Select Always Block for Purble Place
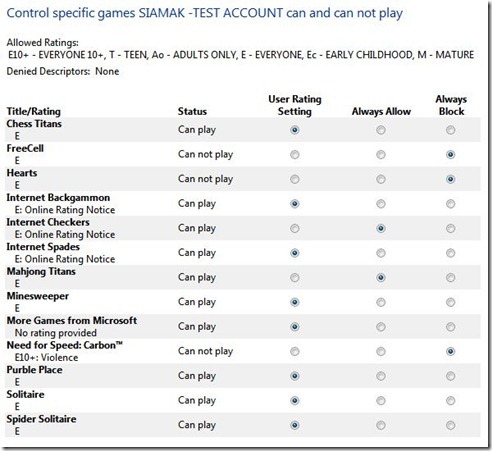 pyautogui.click(x=450, y=376)
